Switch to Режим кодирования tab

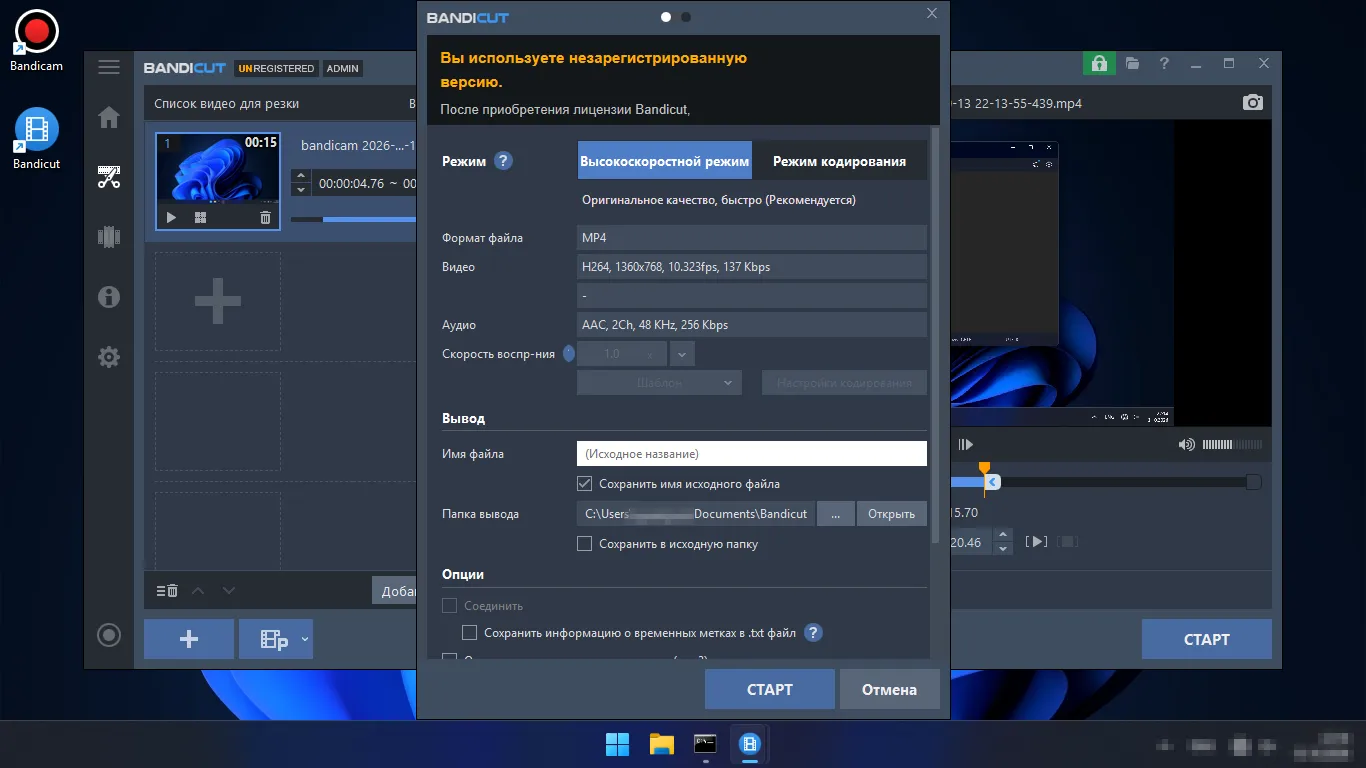(839, 161)
